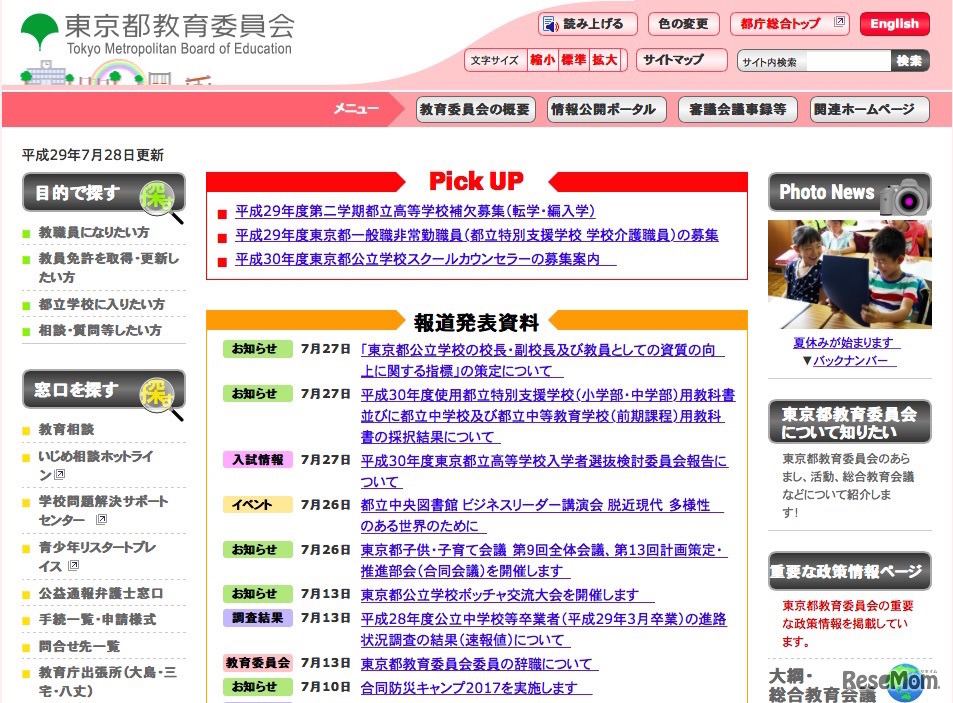Click the 検索 search button
This screenshot has width=953, height=703.
910,61
